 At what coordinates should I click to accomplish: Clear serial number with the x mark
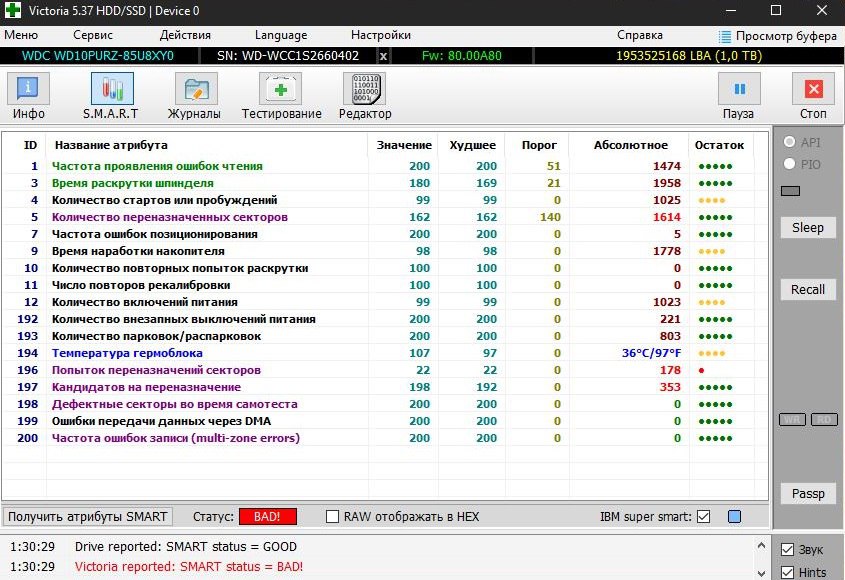(x=383, y=56)
